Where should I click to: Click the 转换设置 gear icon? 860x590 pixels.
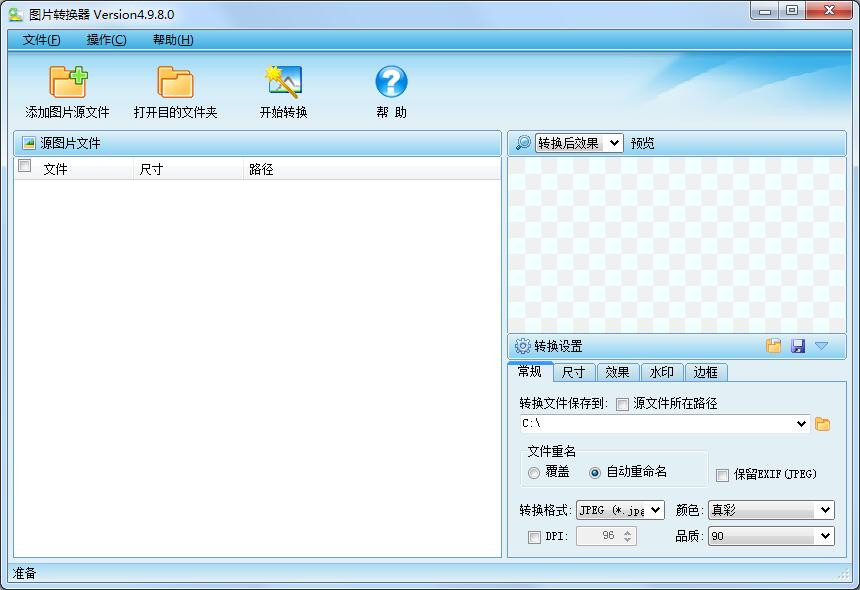[x=523, y=346]
